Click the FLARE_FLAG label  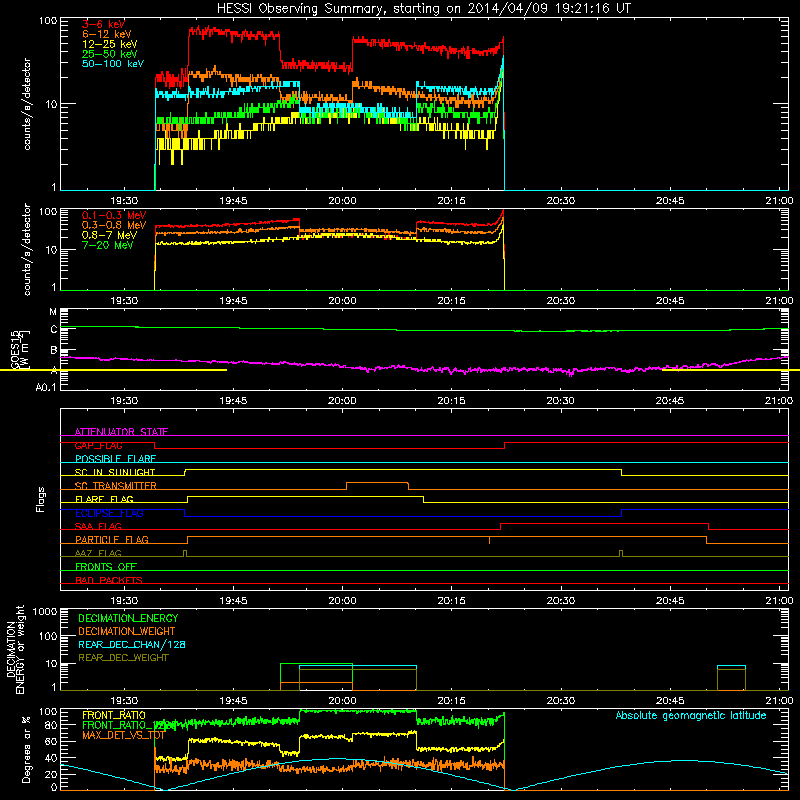coord(104,499)
